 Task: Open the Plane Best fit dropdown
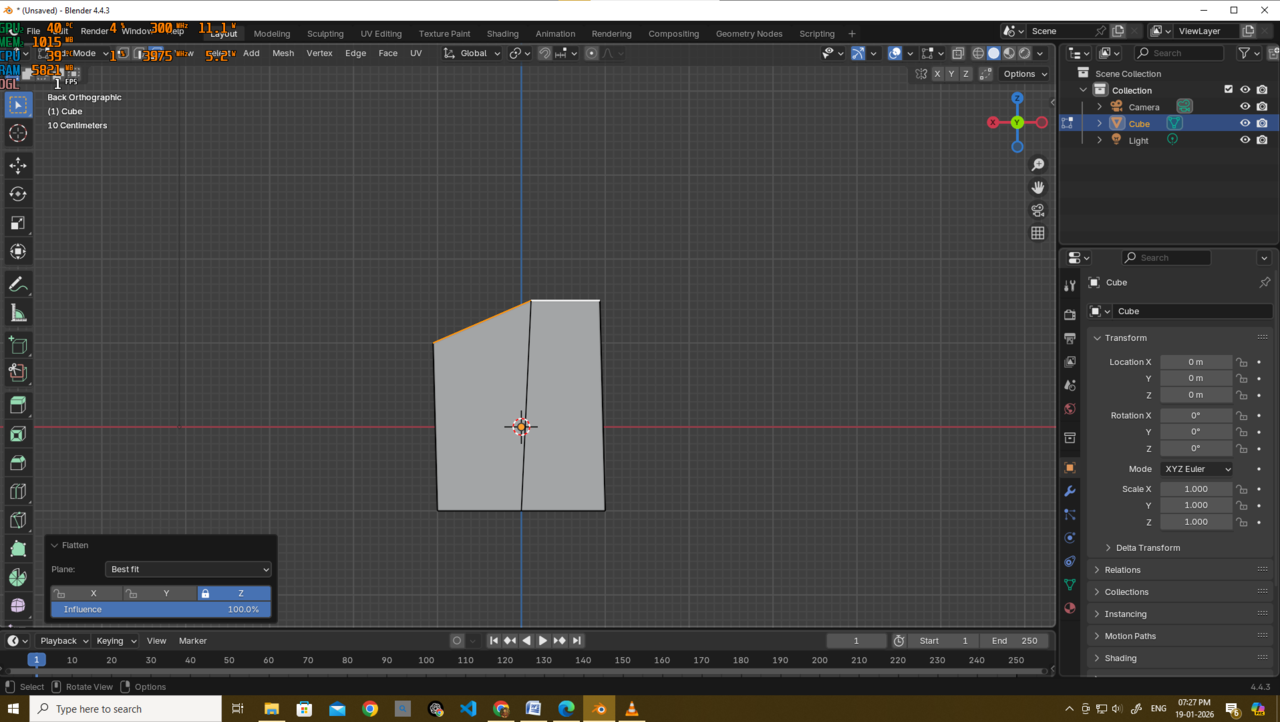pos(189,569)
